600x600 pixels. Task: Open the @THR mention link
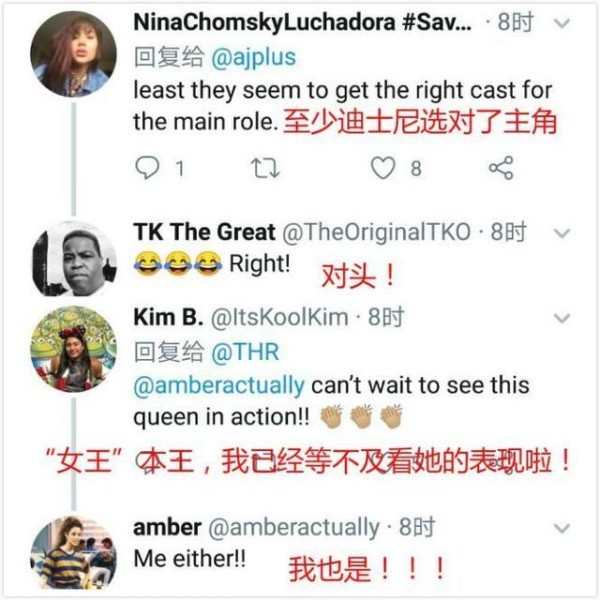(x=245, y=352)
